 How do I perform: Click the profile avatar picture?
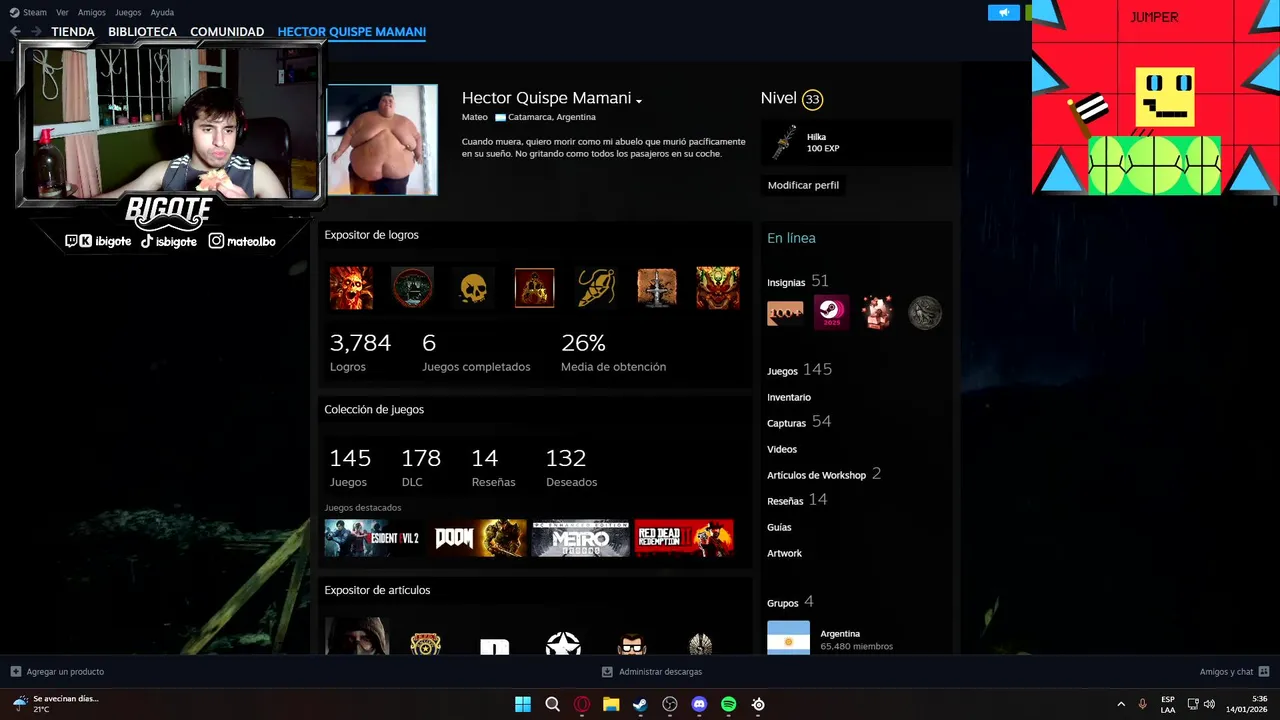(x=382, y=140)
